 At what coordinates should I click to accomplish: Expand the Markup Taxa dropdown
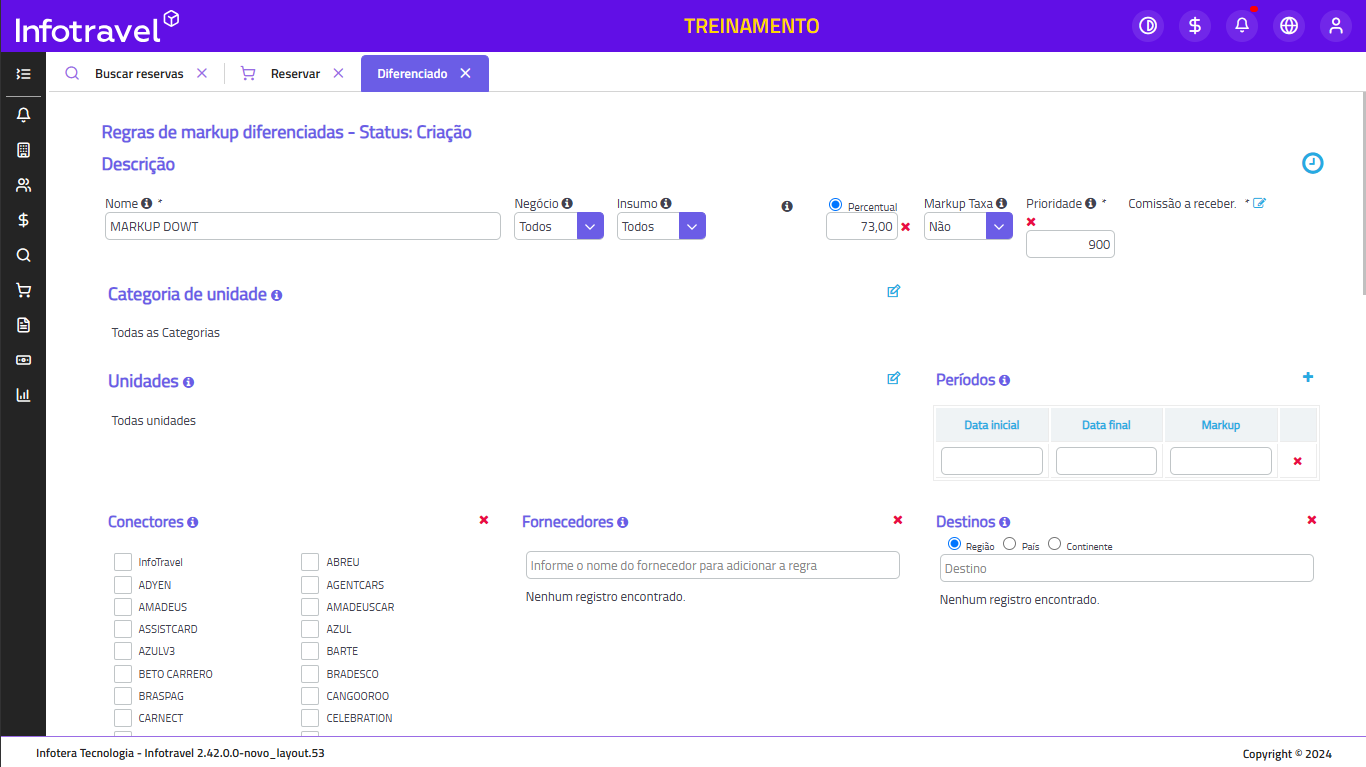[x=999, y=226]
